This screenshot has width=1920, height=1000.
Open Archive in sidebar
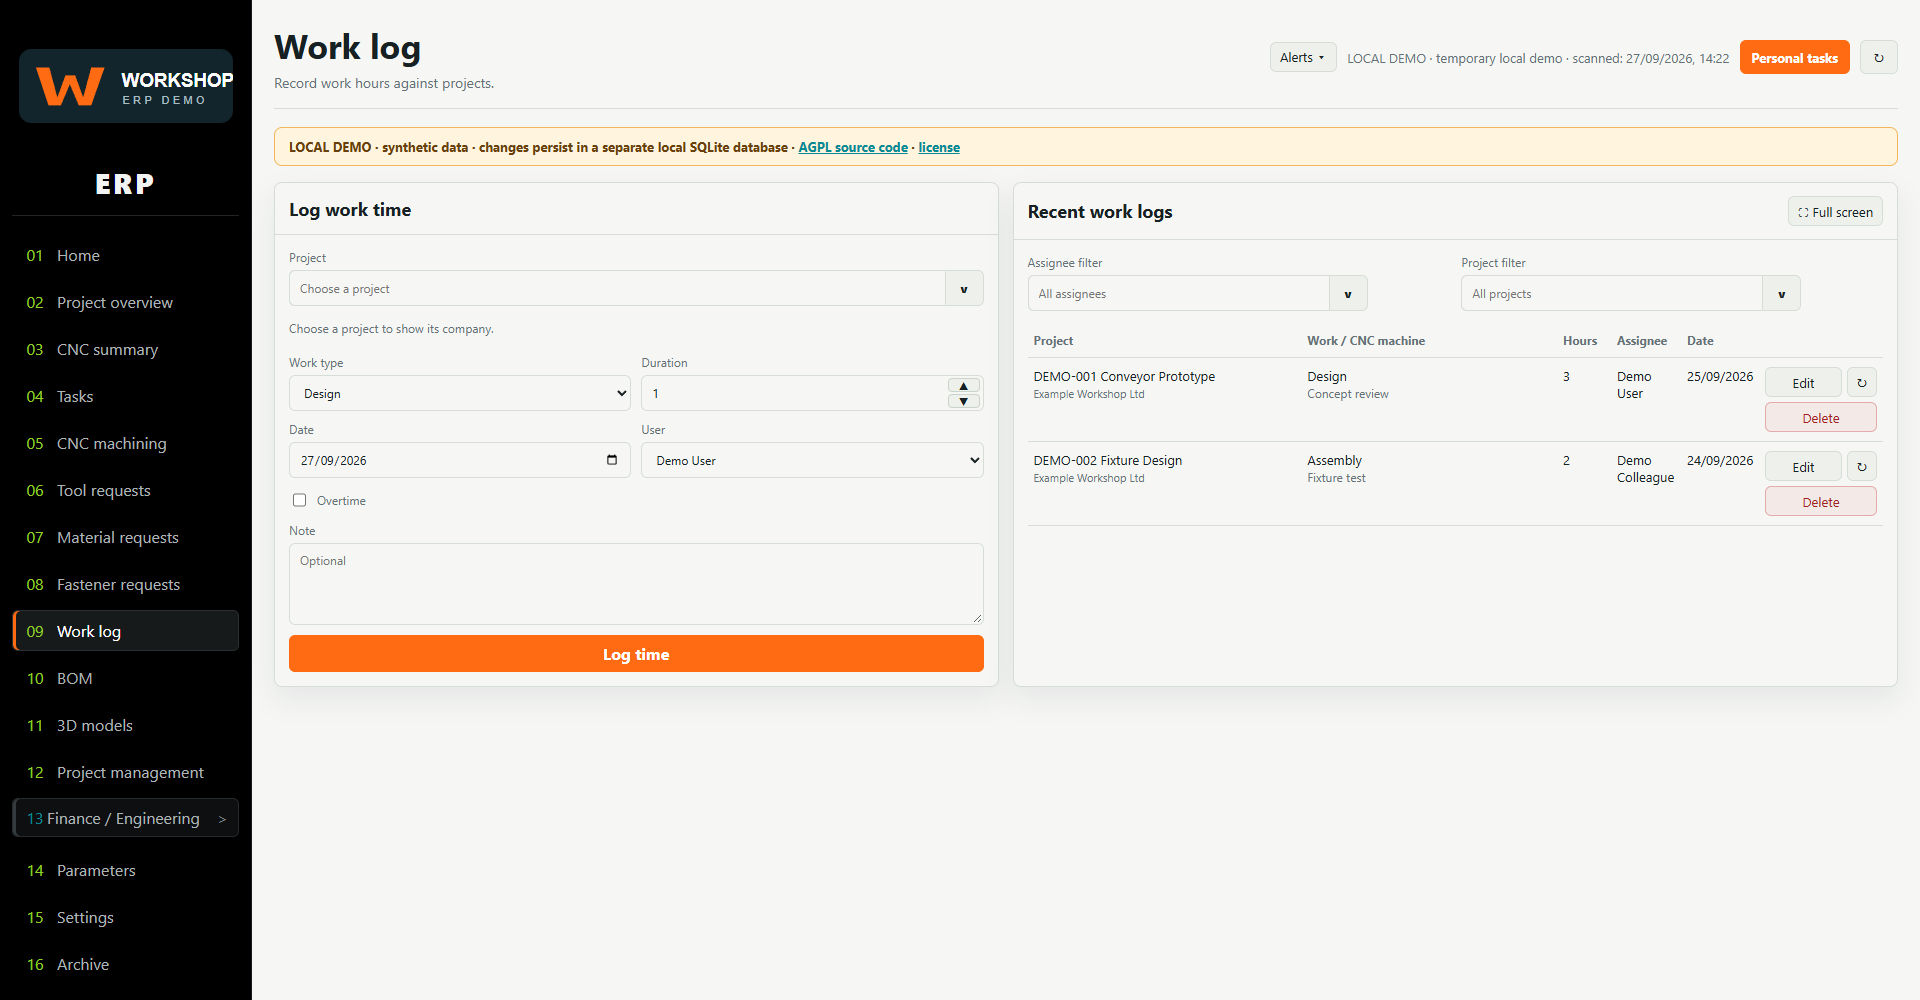(126, 964)
